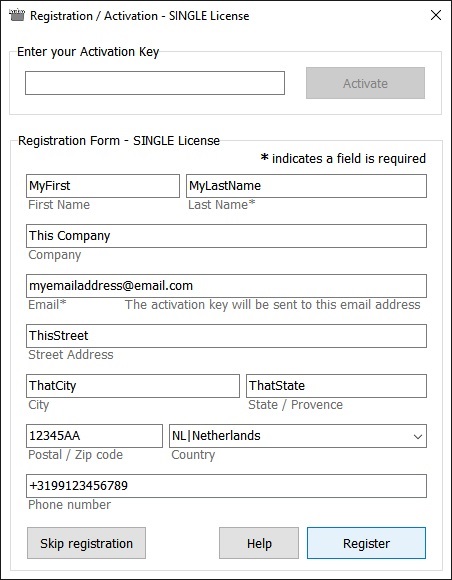The height and width of the screenshot is (580, 452).
Task: Open Help for the registration form
Action: (259, 543)
